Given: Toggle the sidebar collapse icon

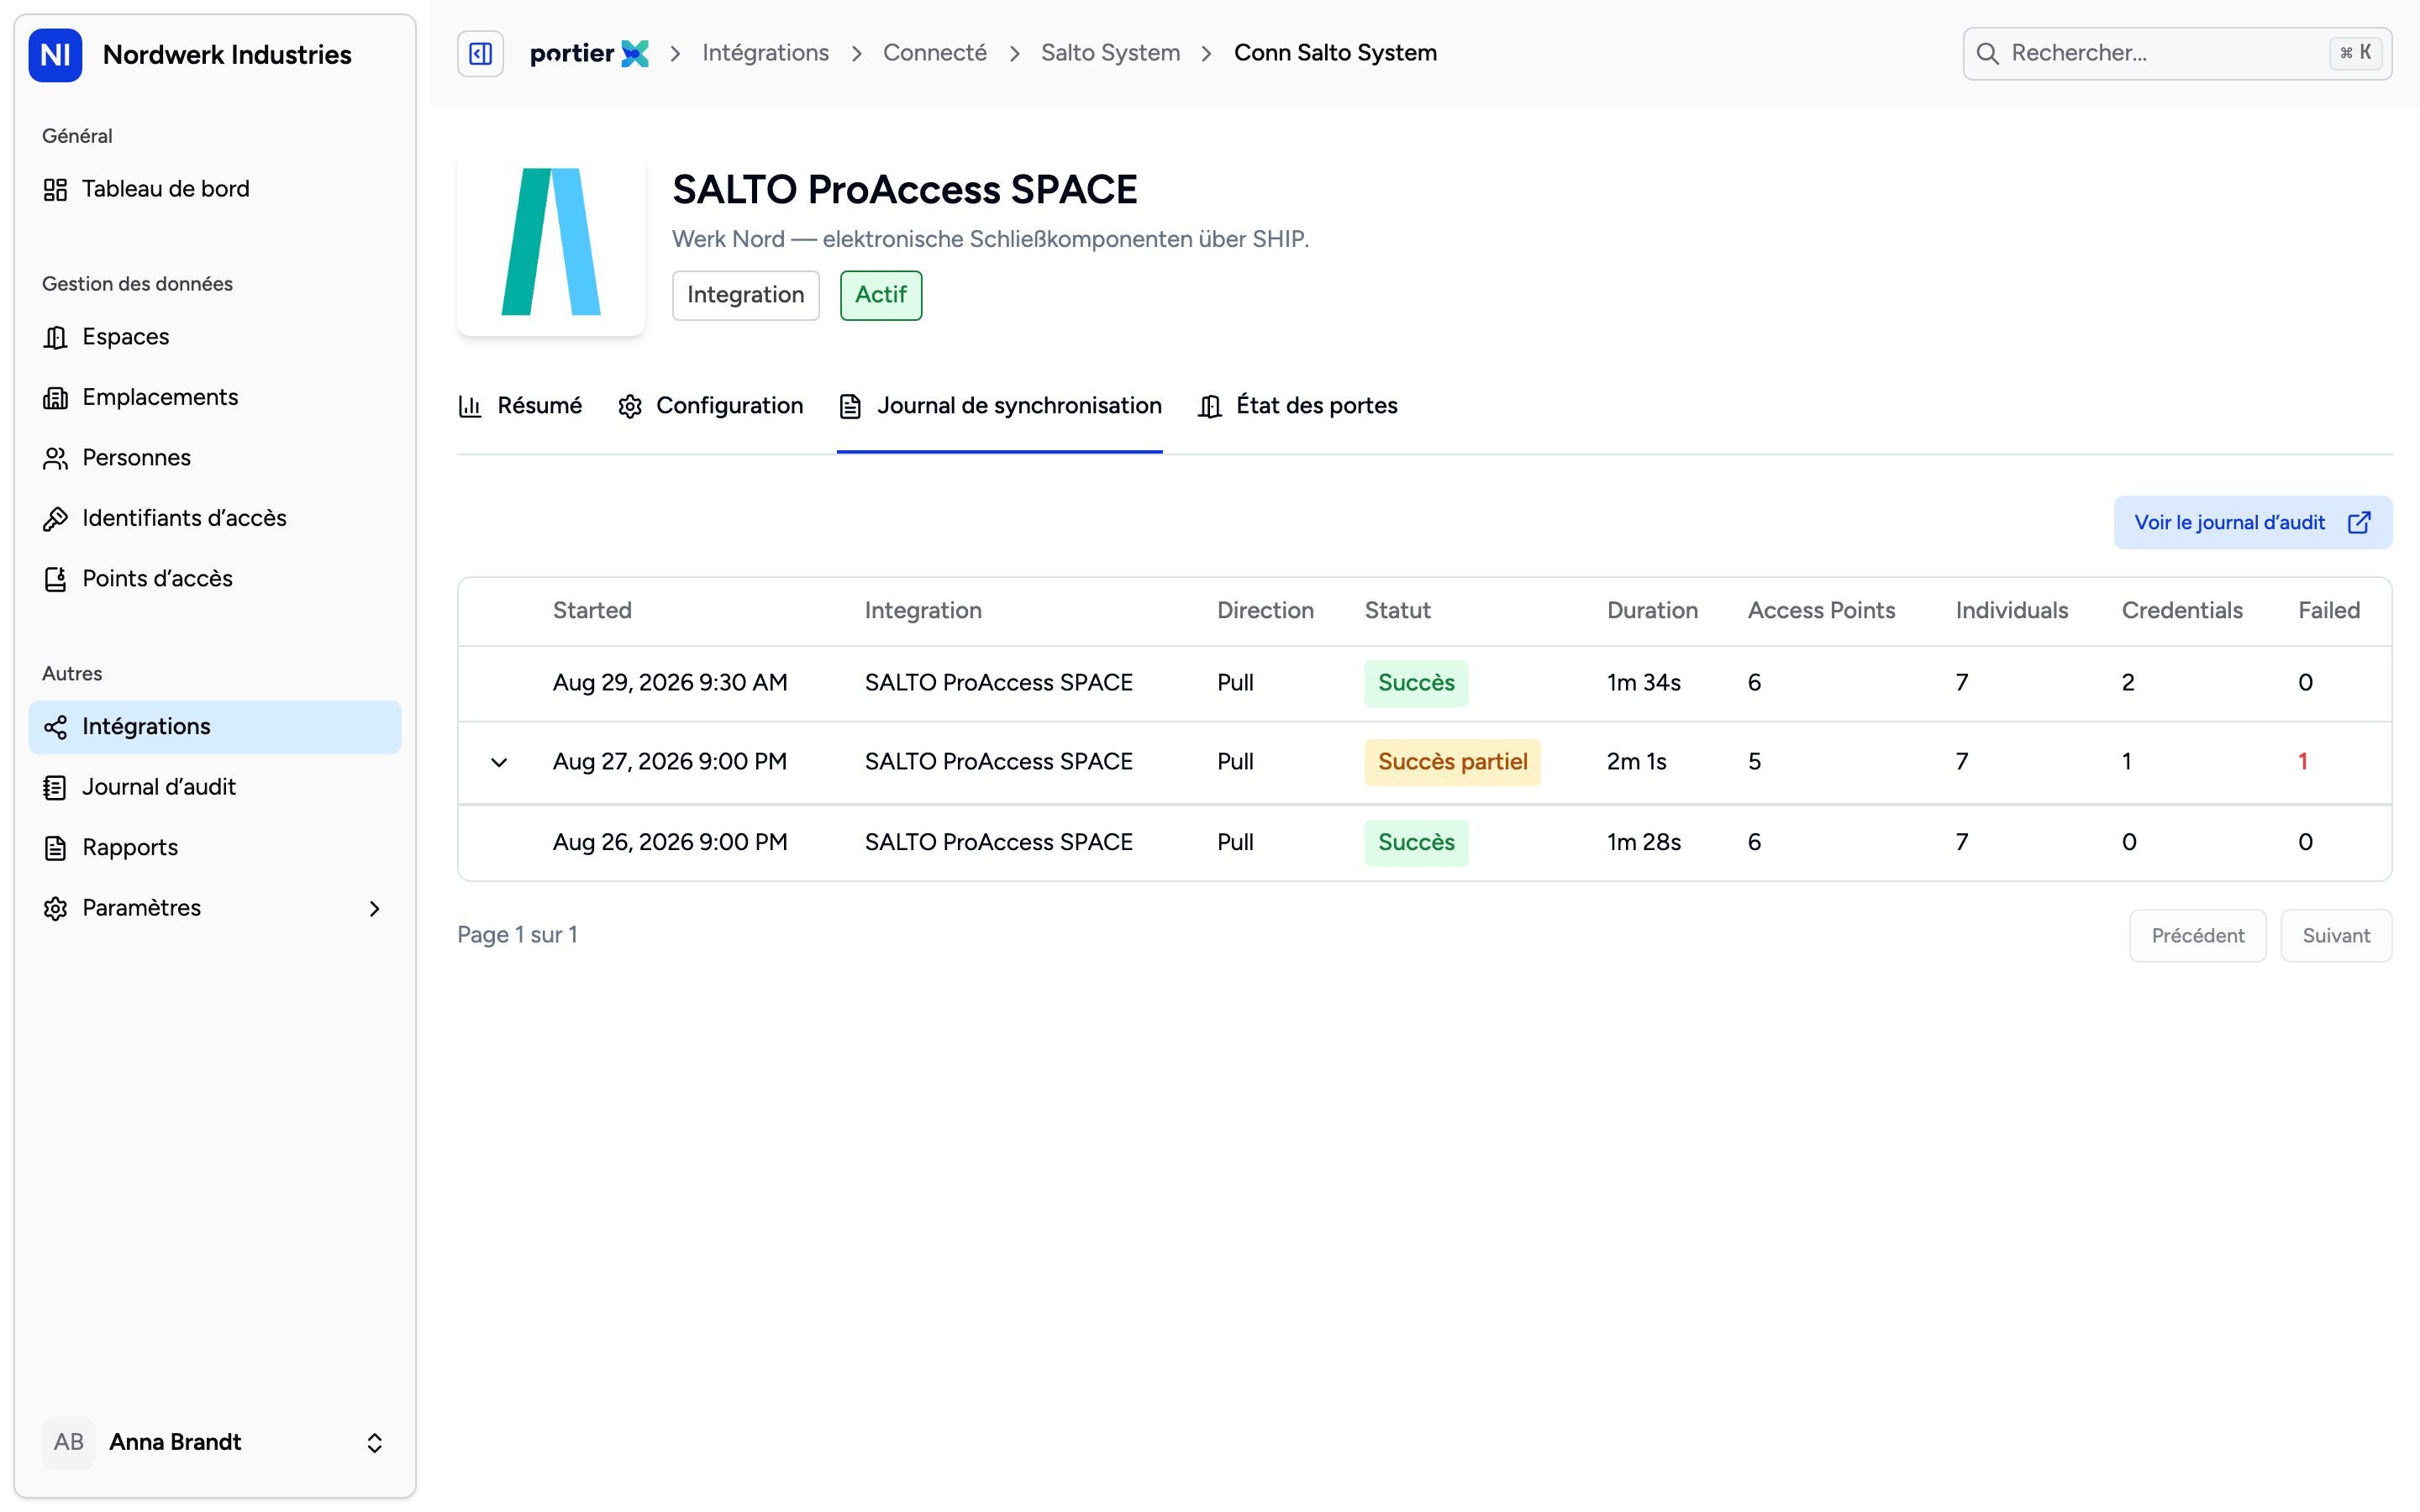Looking at the screenshot, I should (480, 53).
